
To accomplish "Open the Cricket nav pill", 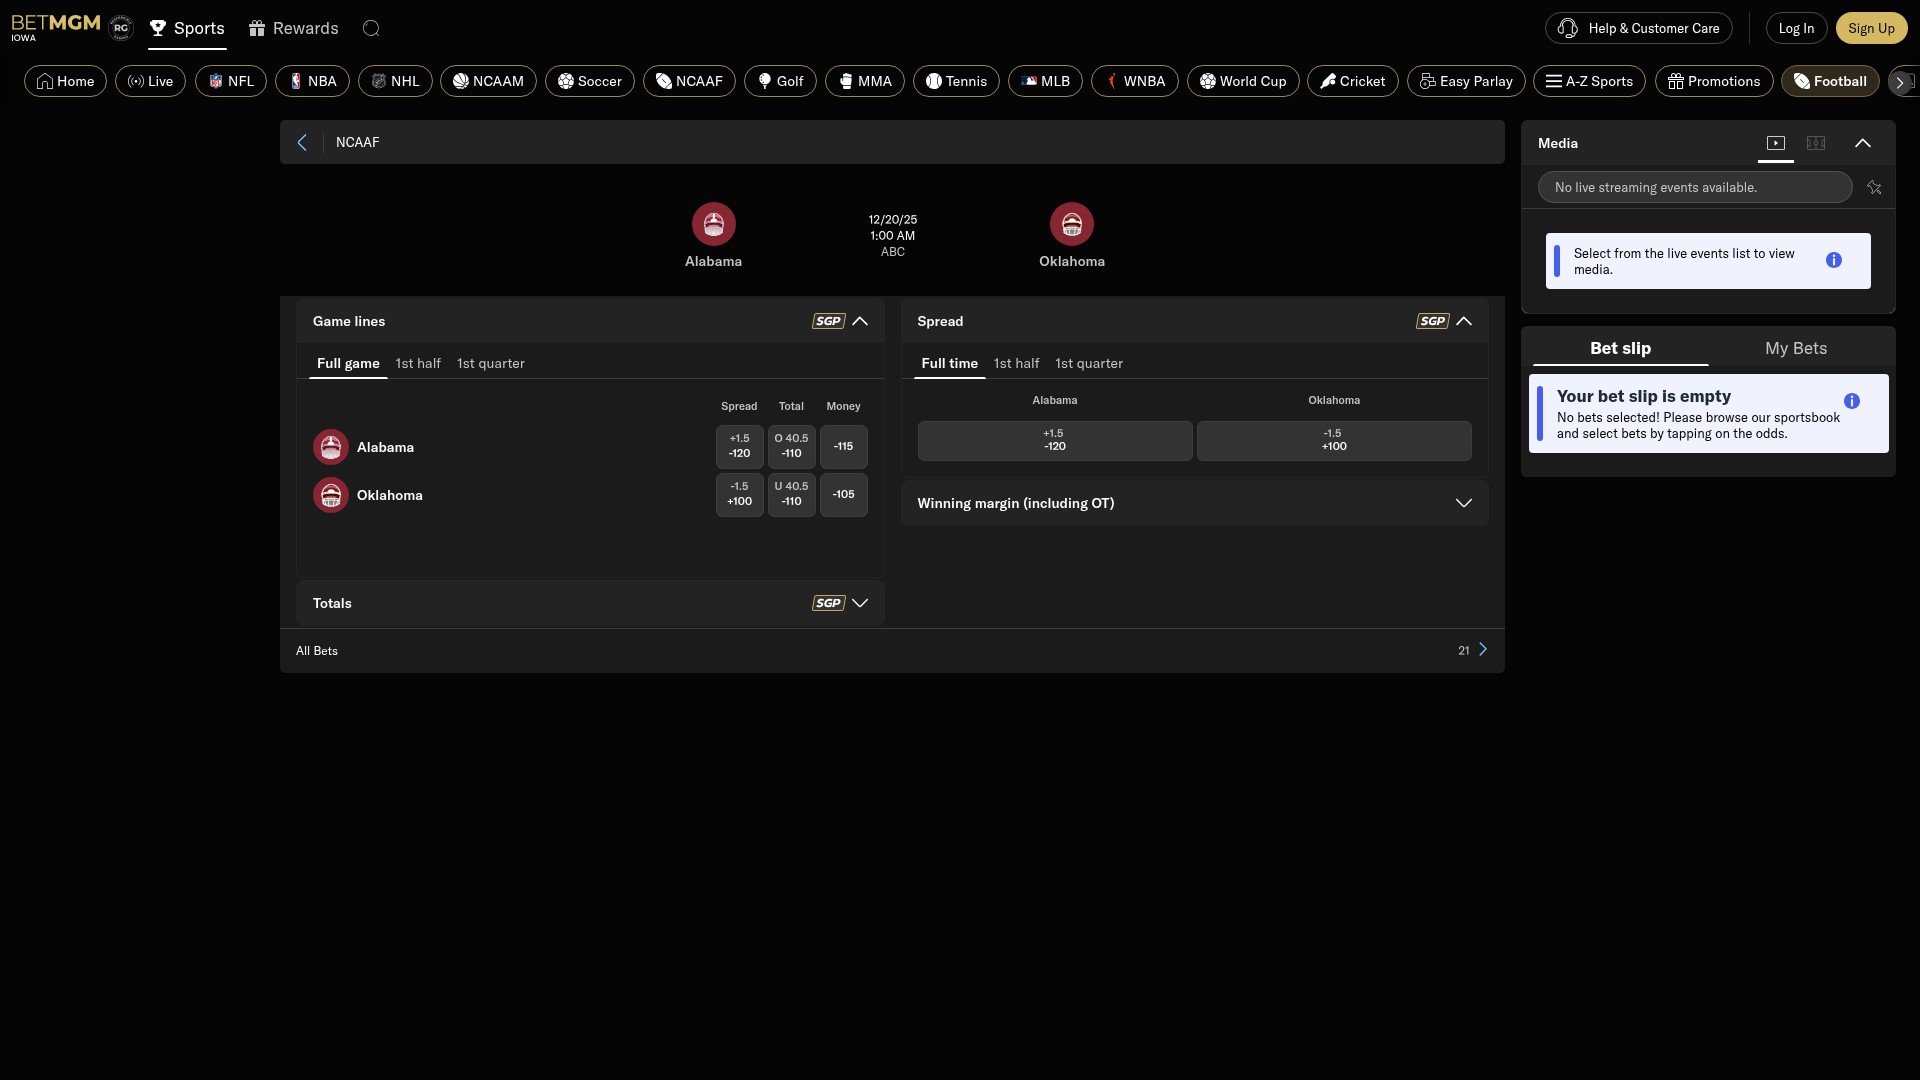I will [x=1353, y=81].
